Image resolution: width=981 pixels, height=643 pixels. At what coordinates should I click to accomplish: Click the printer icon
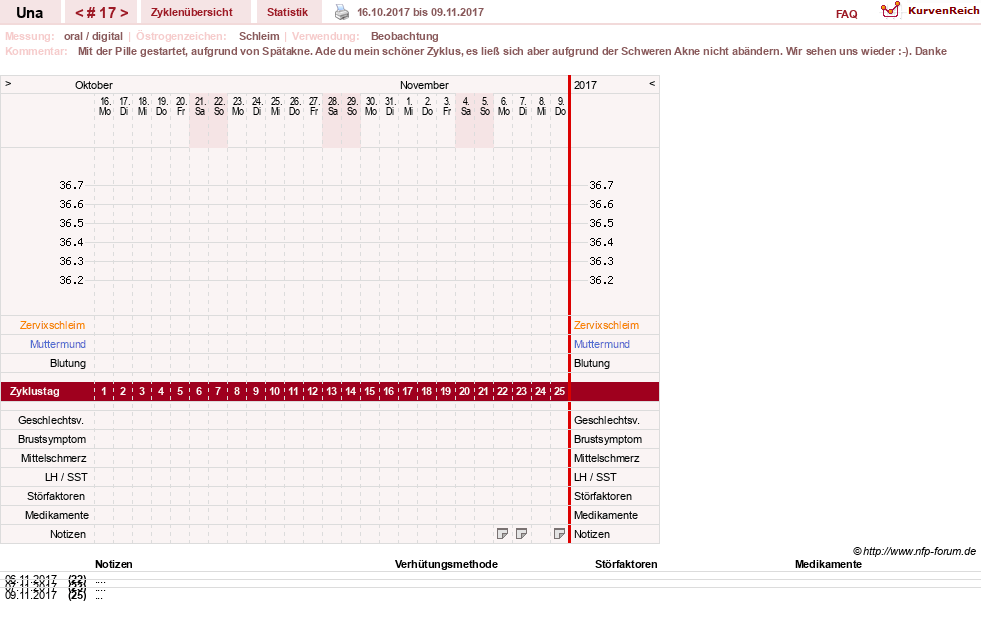click(342, 12)
